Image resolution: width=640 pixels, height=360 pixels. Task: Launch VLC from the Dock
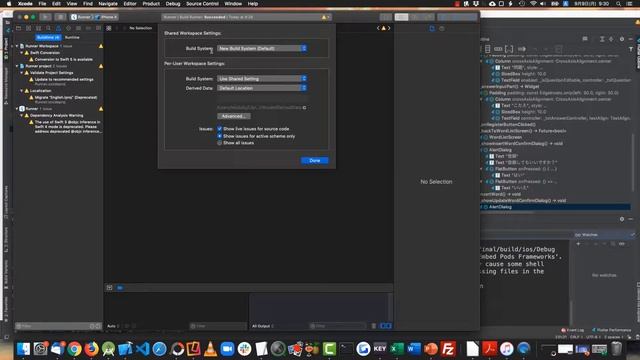[x=210, y=349]
